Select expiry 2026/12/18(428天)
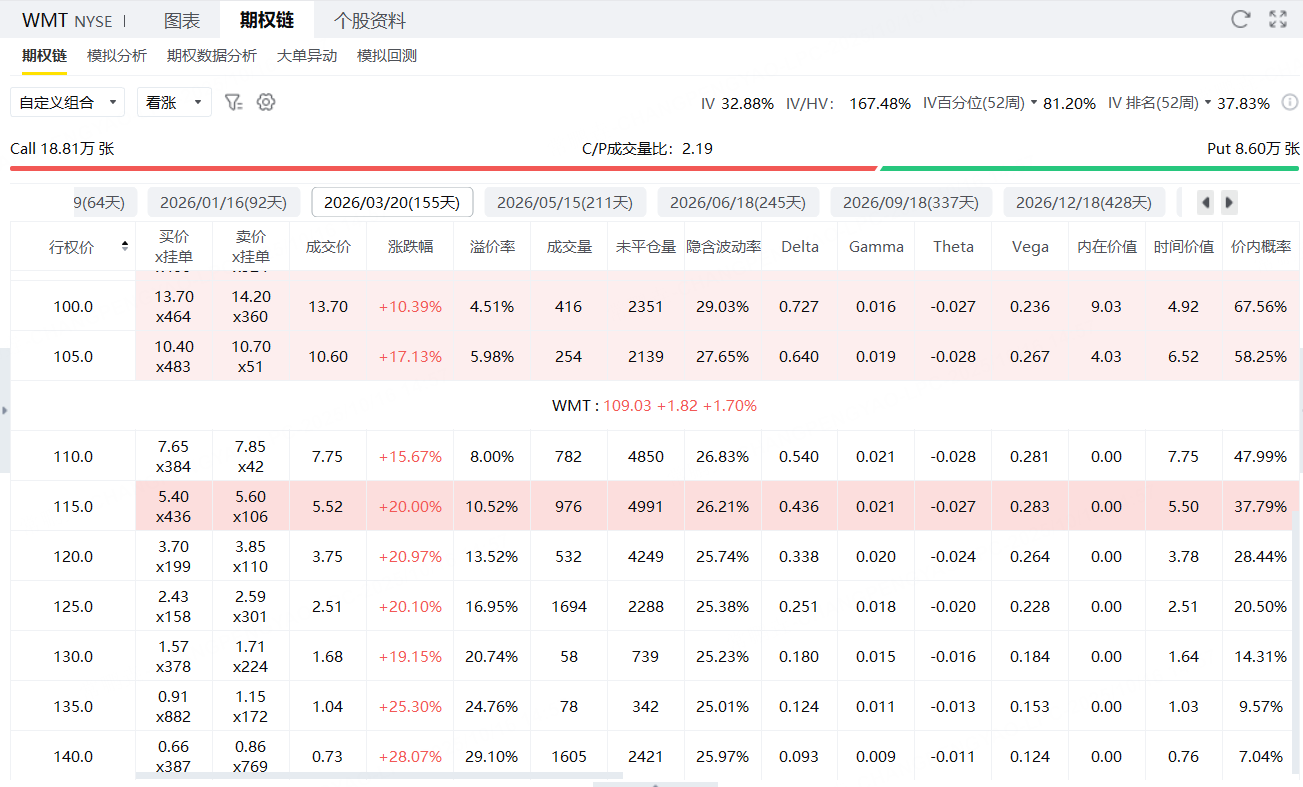 [1084, 202]
